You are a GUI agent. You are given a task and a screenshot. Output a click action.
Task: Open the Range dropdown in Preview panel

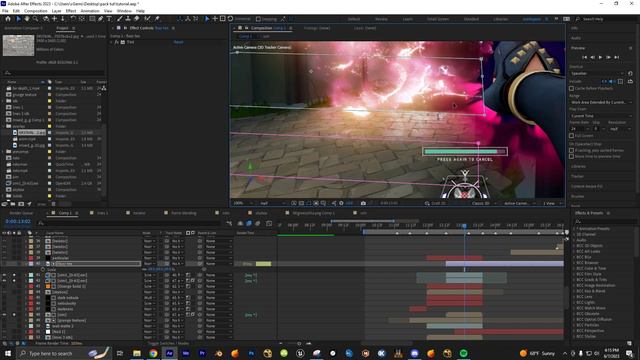[601, 102]
